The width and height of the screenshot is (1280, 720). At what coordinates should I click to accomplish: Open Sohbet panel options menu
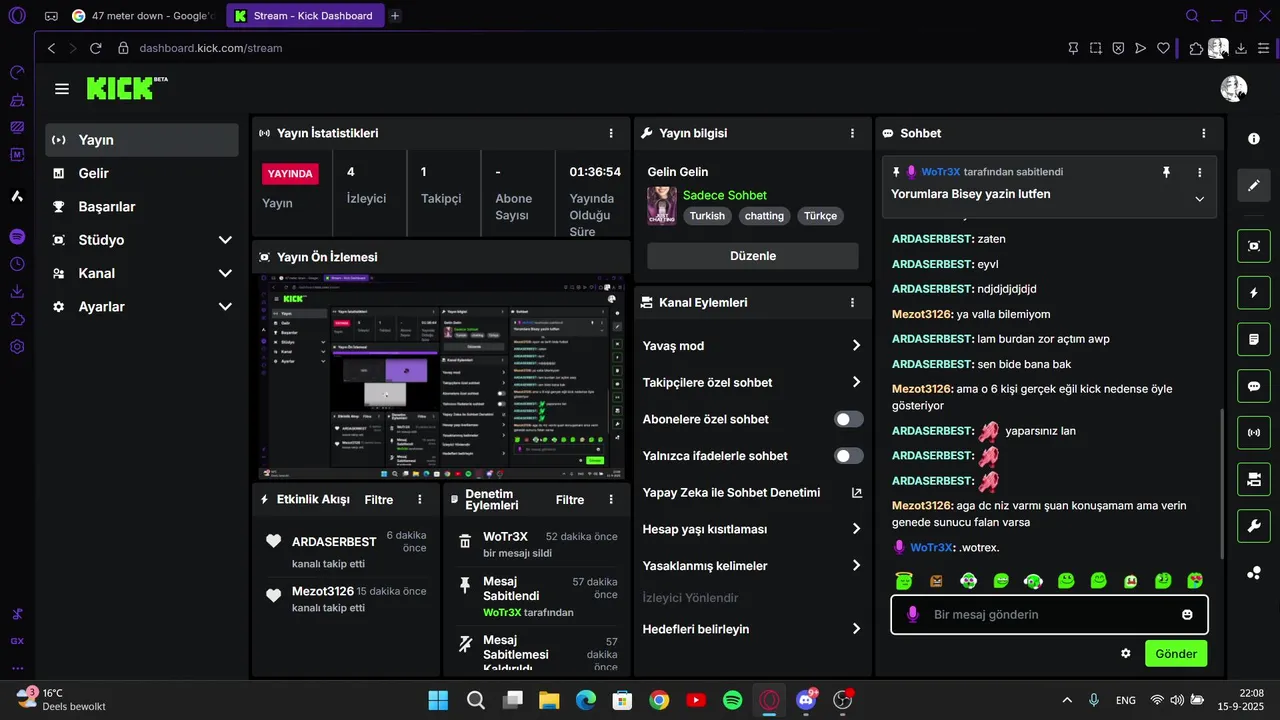1204,133
